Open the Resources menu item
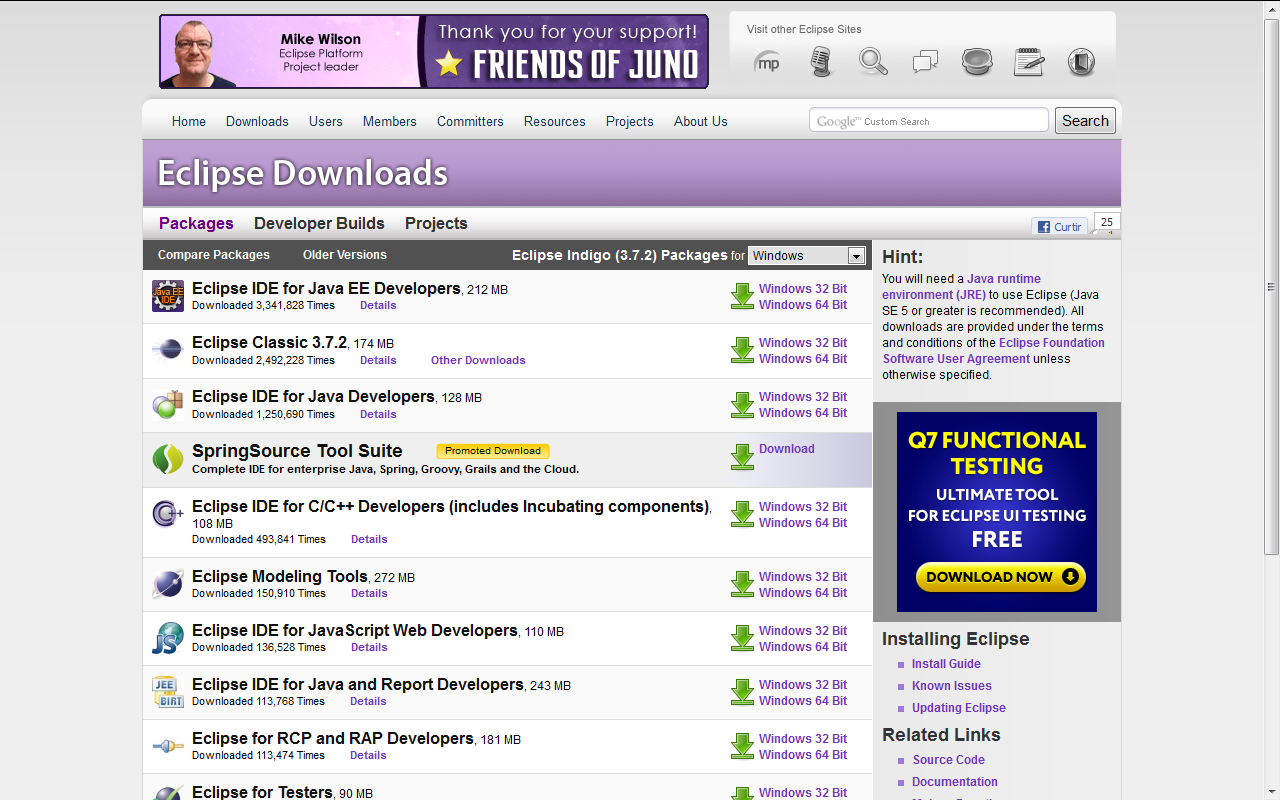This screenshot has width=1280, height=800. [x=555, y=121]
